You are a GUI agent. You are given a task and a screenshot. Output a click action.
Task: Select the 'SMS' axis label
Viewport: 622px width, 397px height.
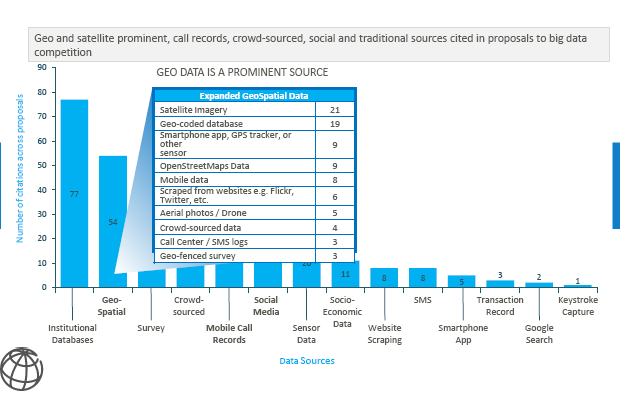click(x=422, y=300)
